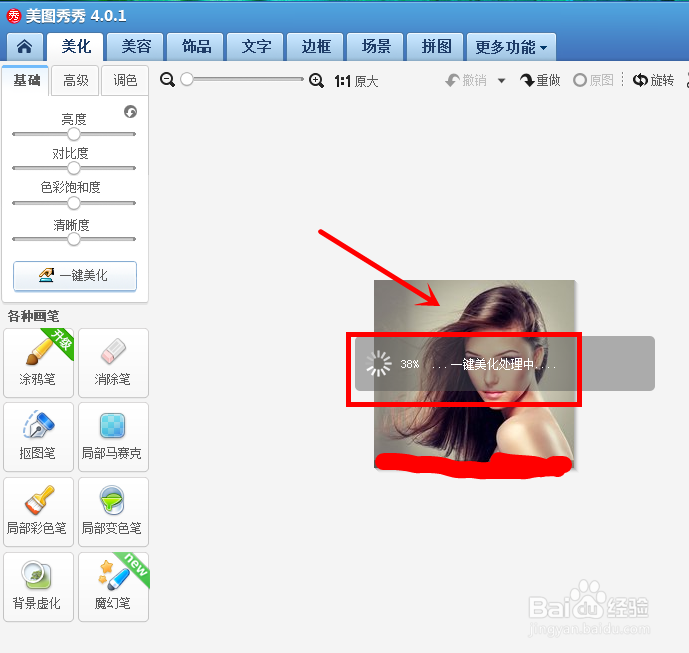Expand the undo history dropdown arrow
This screenshot has height=653, width=689.
tap(501, 81)
